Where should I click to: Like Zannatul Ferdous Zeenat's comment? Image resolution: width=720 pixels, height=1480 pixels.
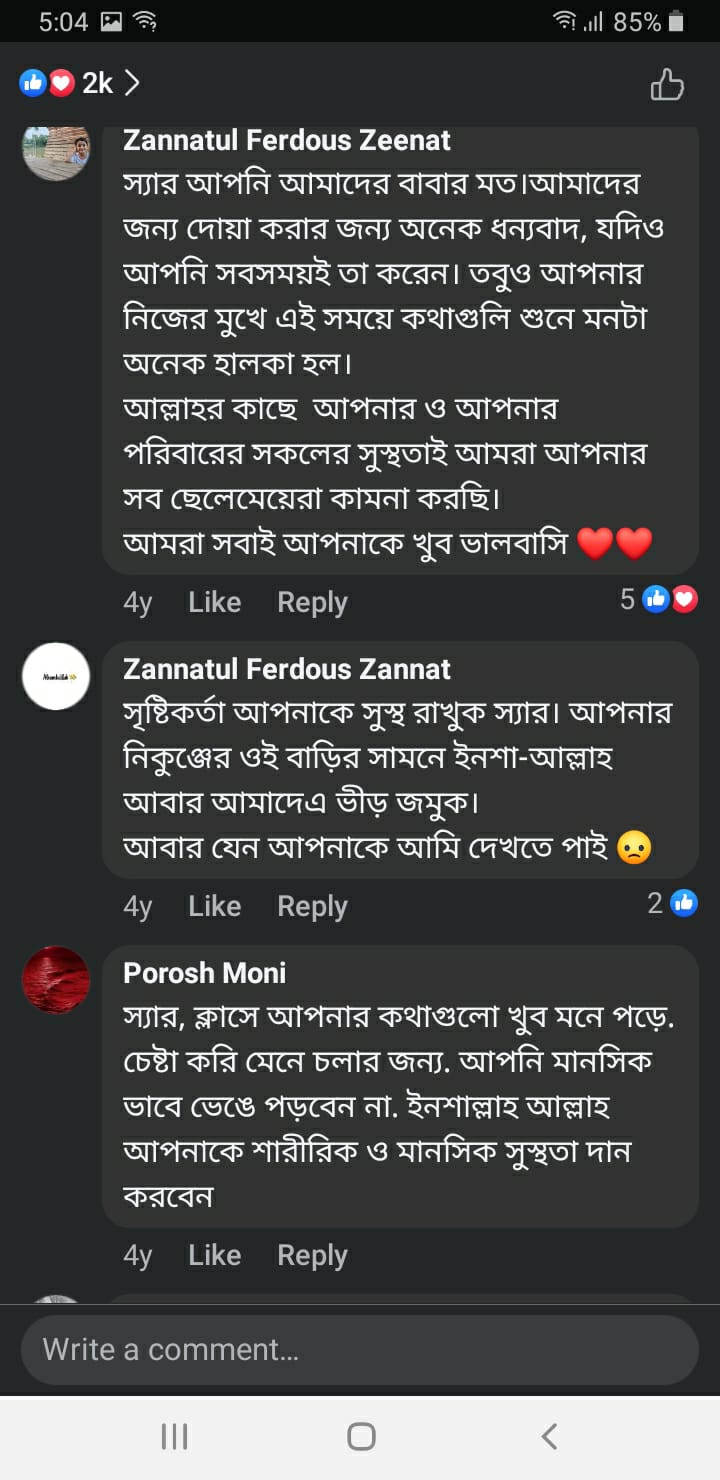(x=214, y=602)
